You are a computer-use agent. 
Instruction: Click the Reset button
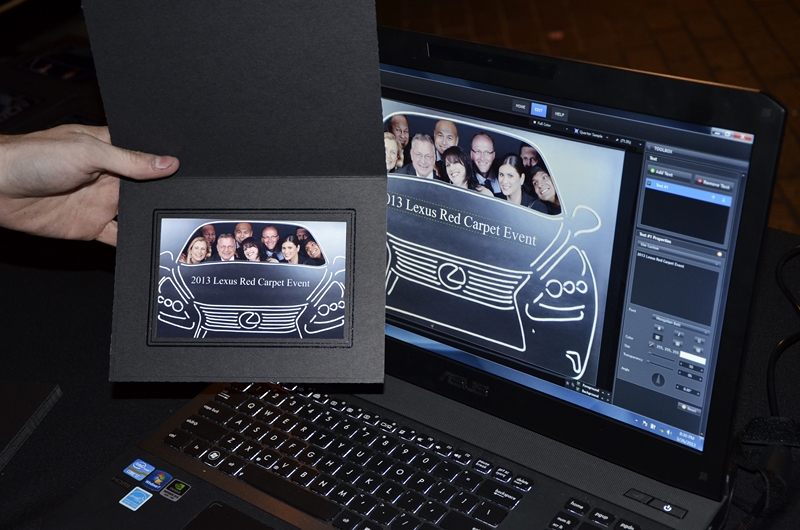coord(689,409)
